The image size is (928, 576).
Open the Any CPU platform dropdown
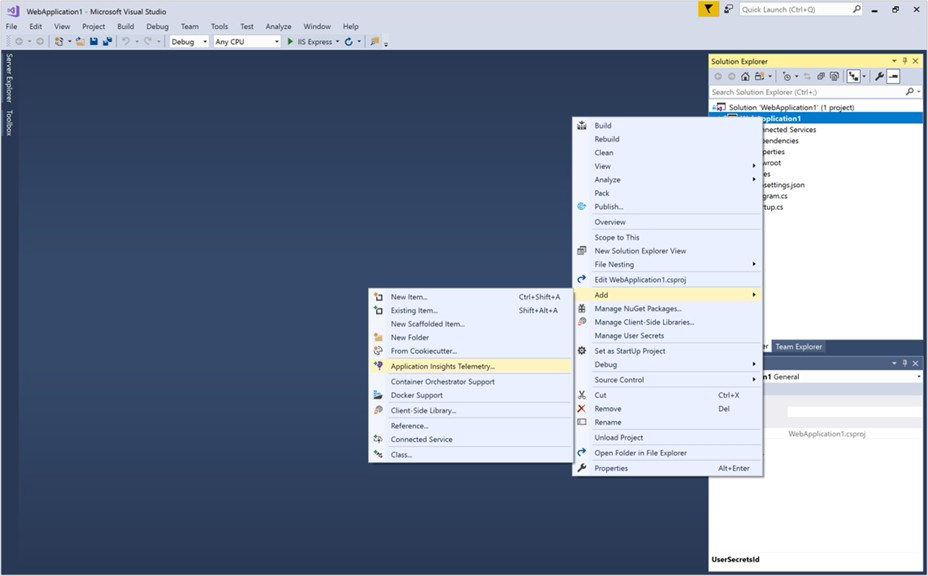[x=247, y=42]
